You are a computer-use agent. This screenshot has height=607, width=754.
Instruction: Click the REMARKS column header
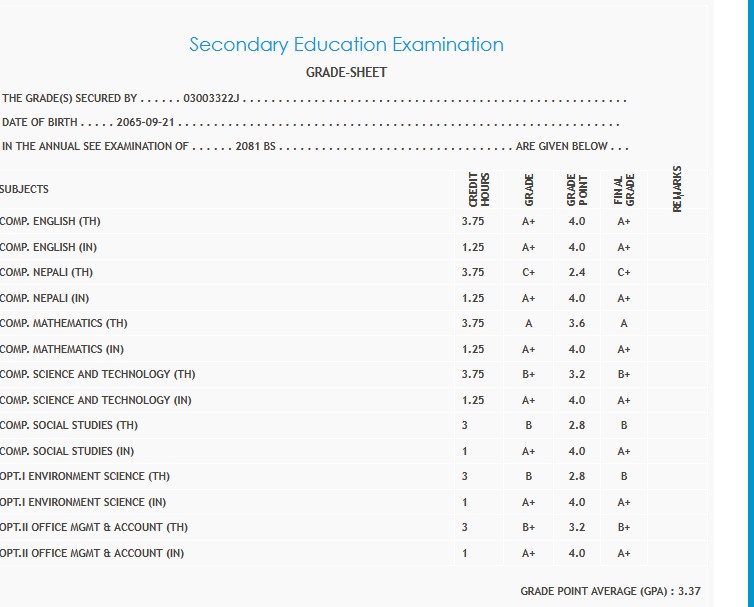(678, 189)
